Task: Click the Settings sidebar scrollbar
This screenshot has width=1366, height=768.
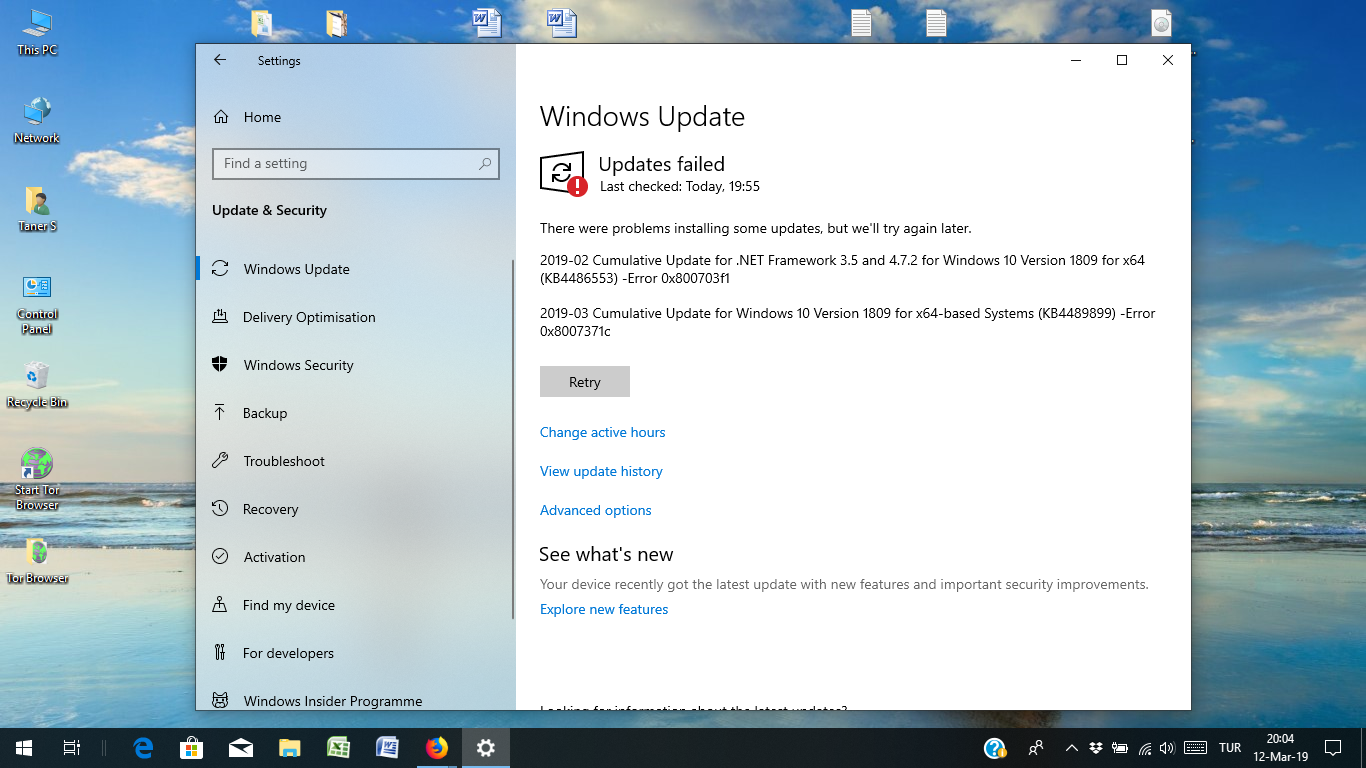Action: [x=513, y=440]
